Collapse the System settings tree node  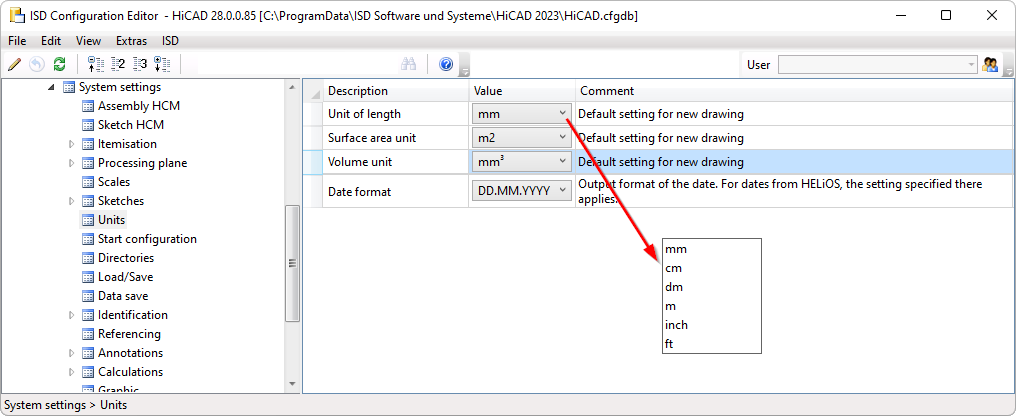[x=51, y=87]
